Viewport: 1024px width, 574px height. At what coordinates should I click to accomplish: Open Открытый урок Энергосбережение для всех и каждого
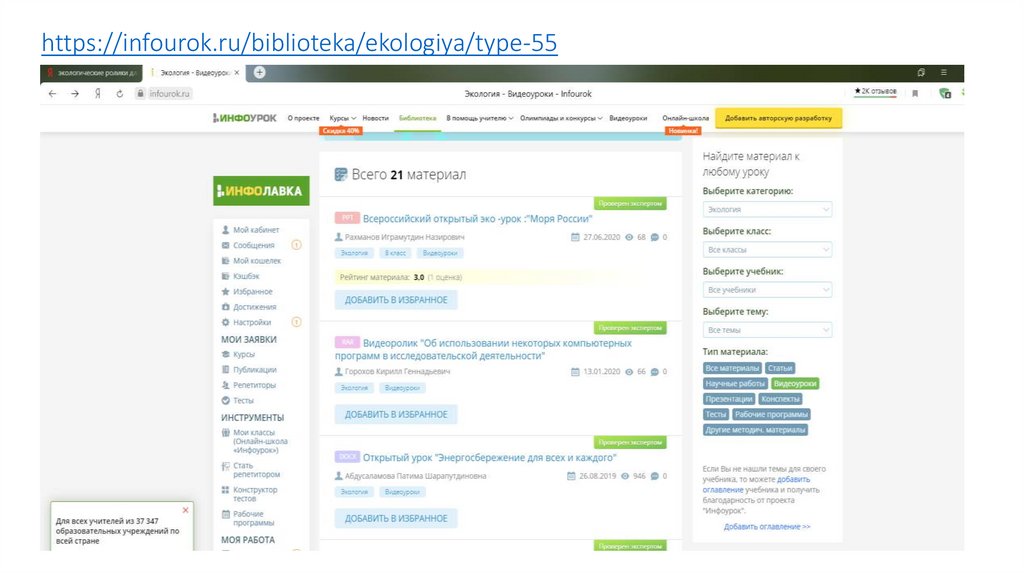(x=489, y=457)
